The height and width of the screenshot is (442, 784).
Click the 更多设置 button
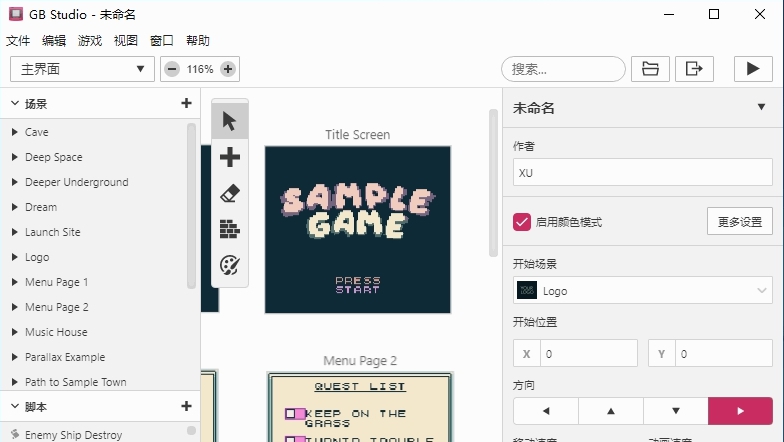pos(740,222)
